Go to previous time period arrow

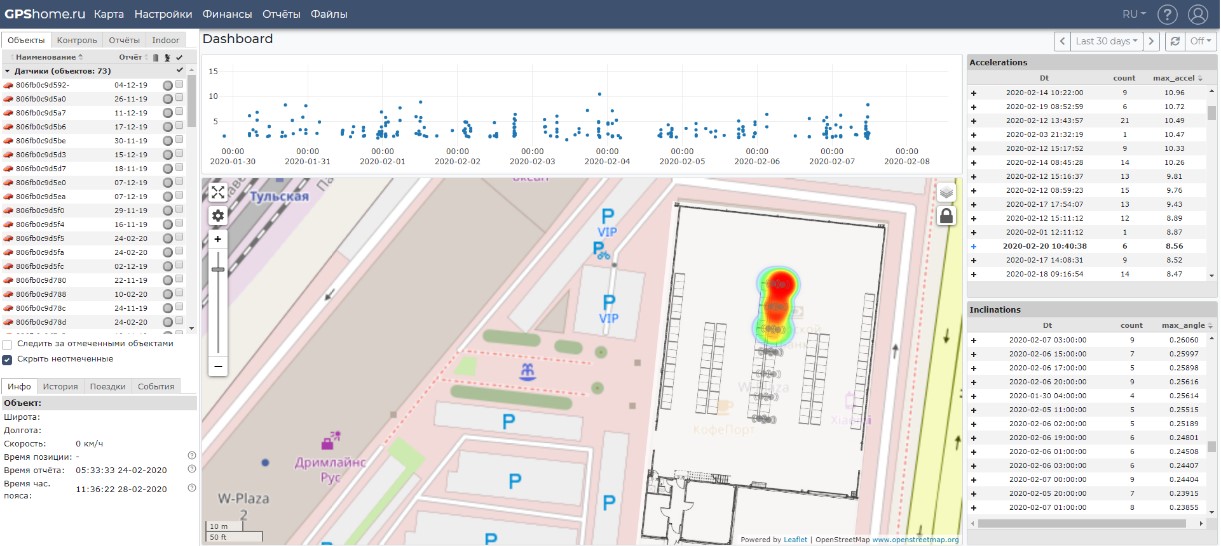tap(1062, 41)
